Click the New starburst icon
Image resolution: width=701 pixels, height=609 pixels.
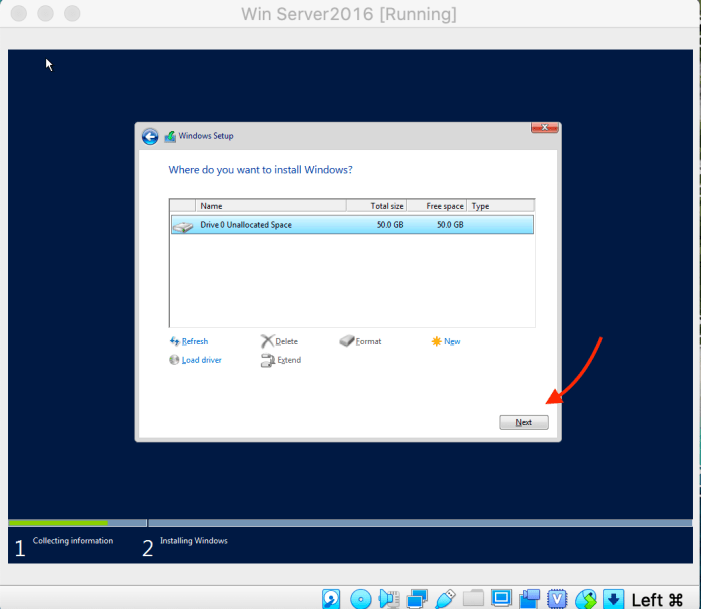(x=436, y=341)
